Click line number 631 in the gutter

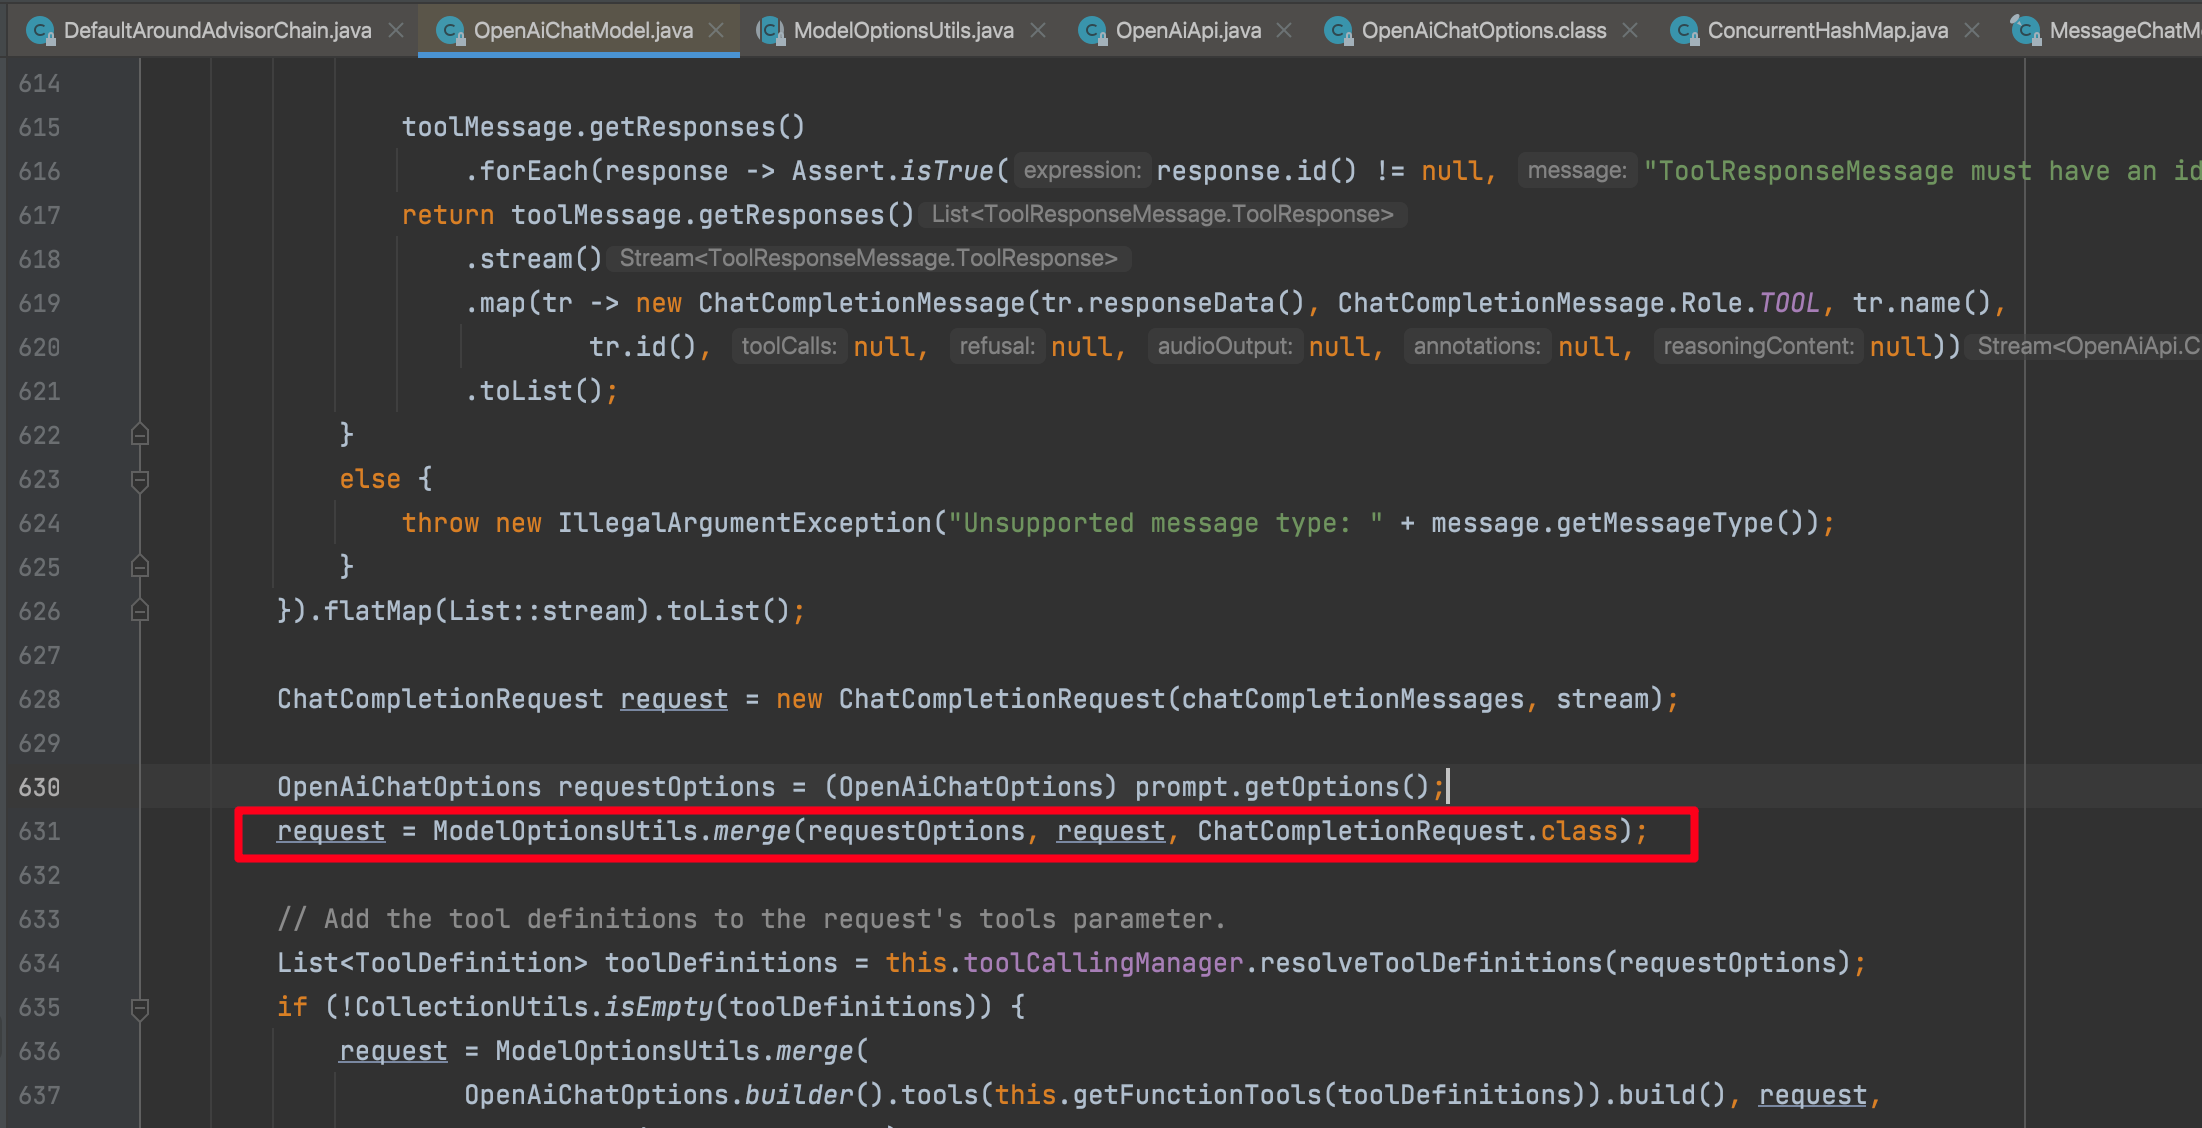(39, 832)
